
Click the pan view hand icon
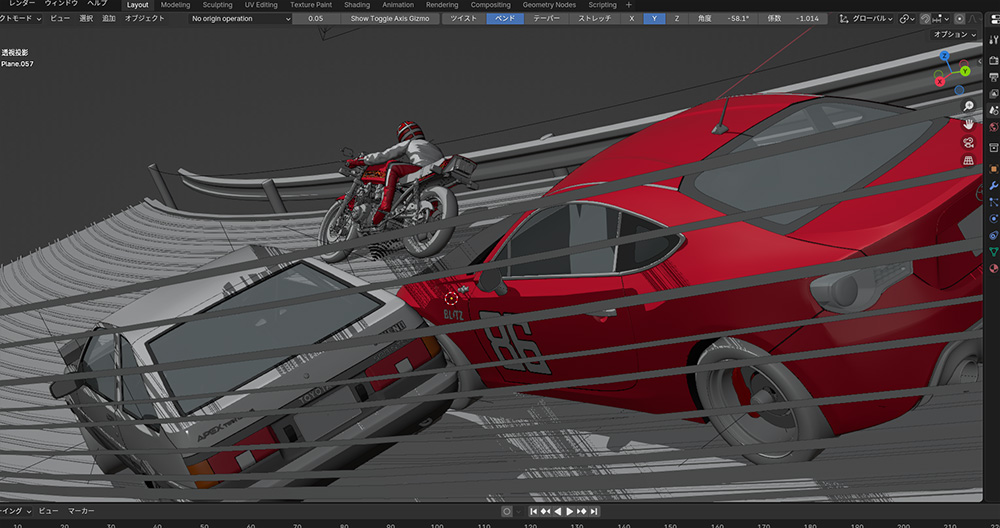tap(969, 124)
